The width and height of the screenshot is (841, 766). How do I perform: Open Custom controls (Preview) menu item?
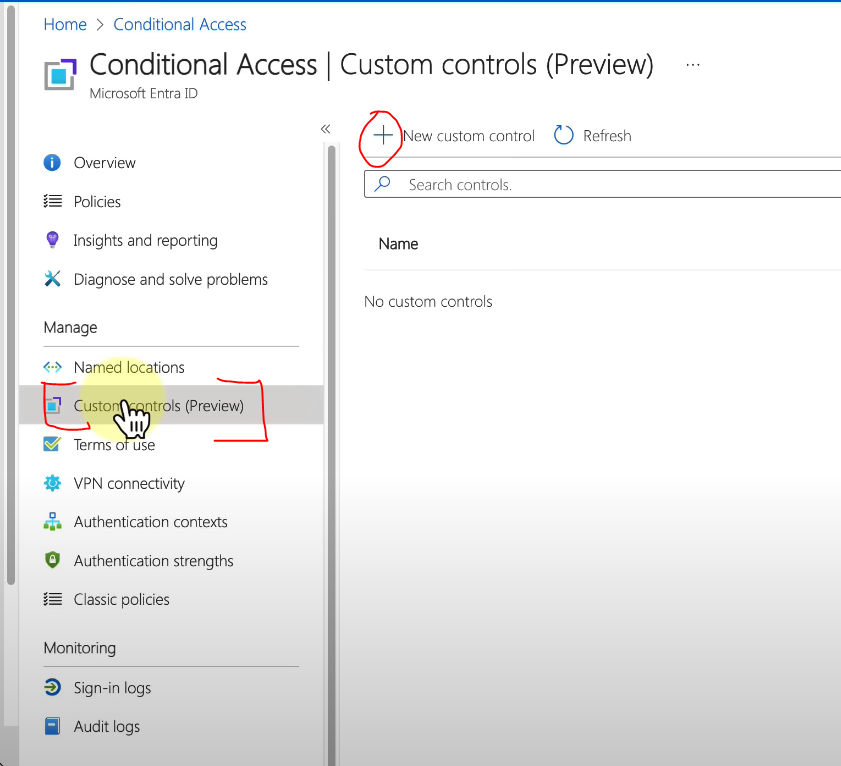click(x=158, y=406)
